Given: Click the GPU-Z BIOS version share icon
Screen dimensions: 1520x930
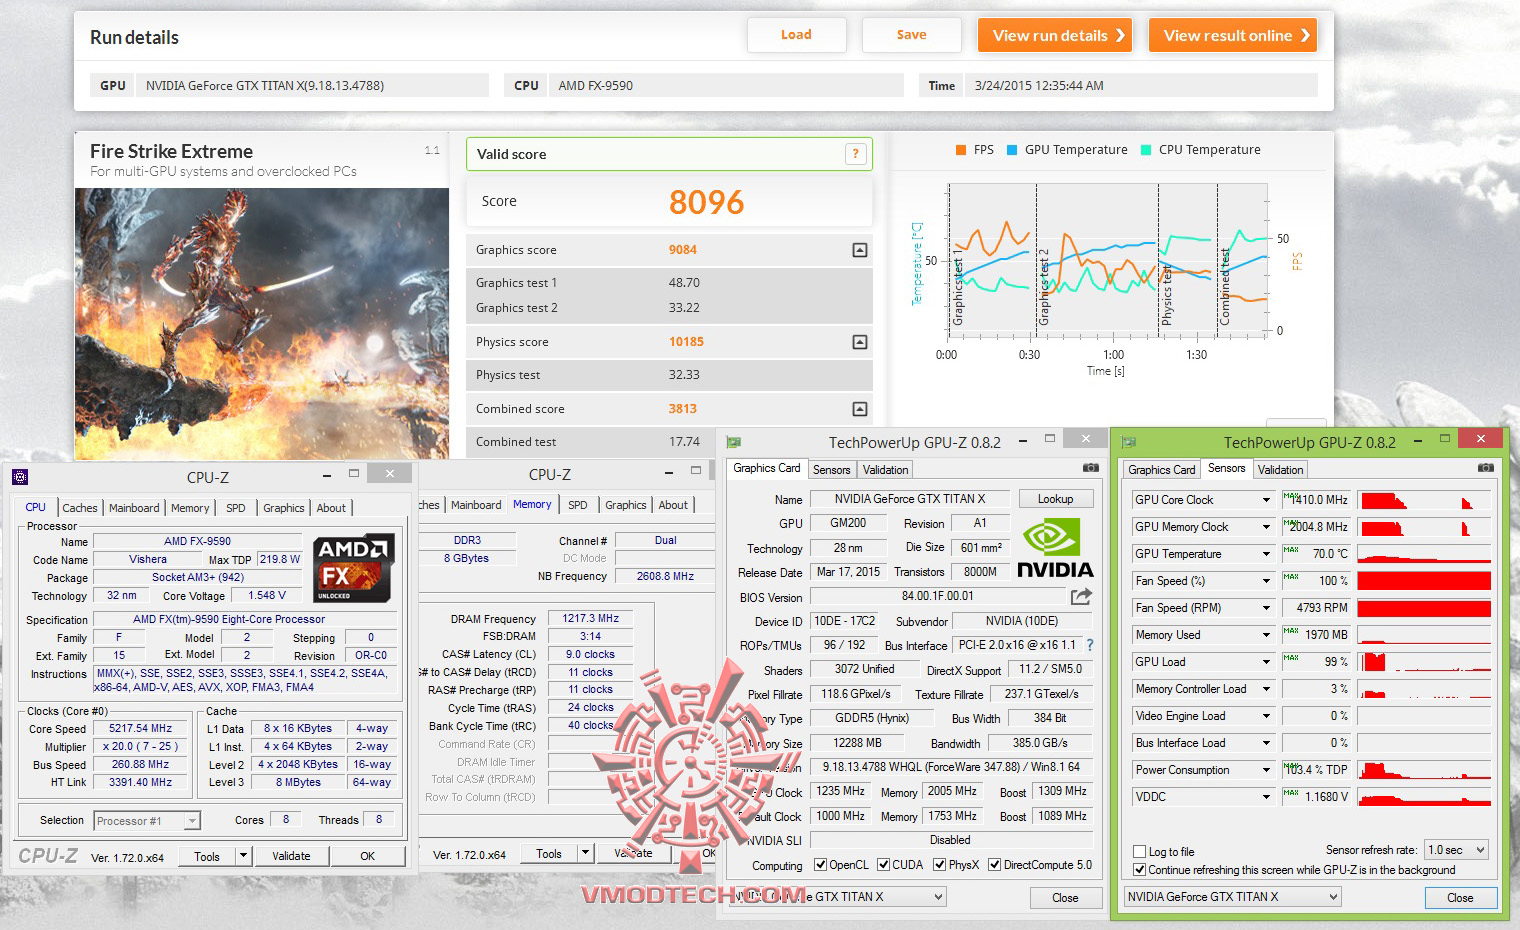Looking at the screenshot, I should coord(1081,597).
